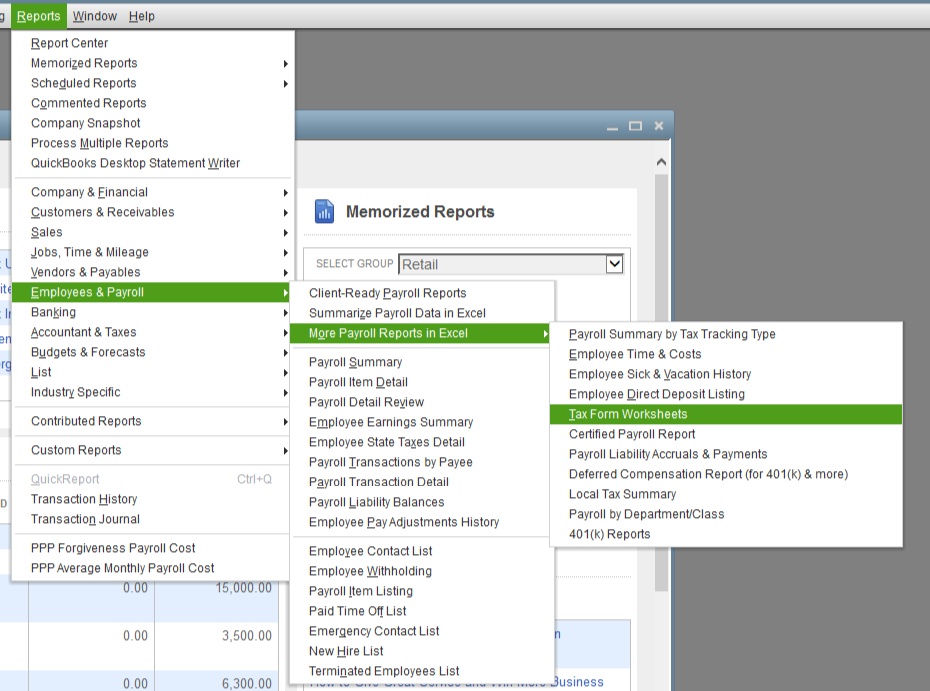Open Employee Contact List
Viewport: 930px width, 691px height.
click(422, 552)
